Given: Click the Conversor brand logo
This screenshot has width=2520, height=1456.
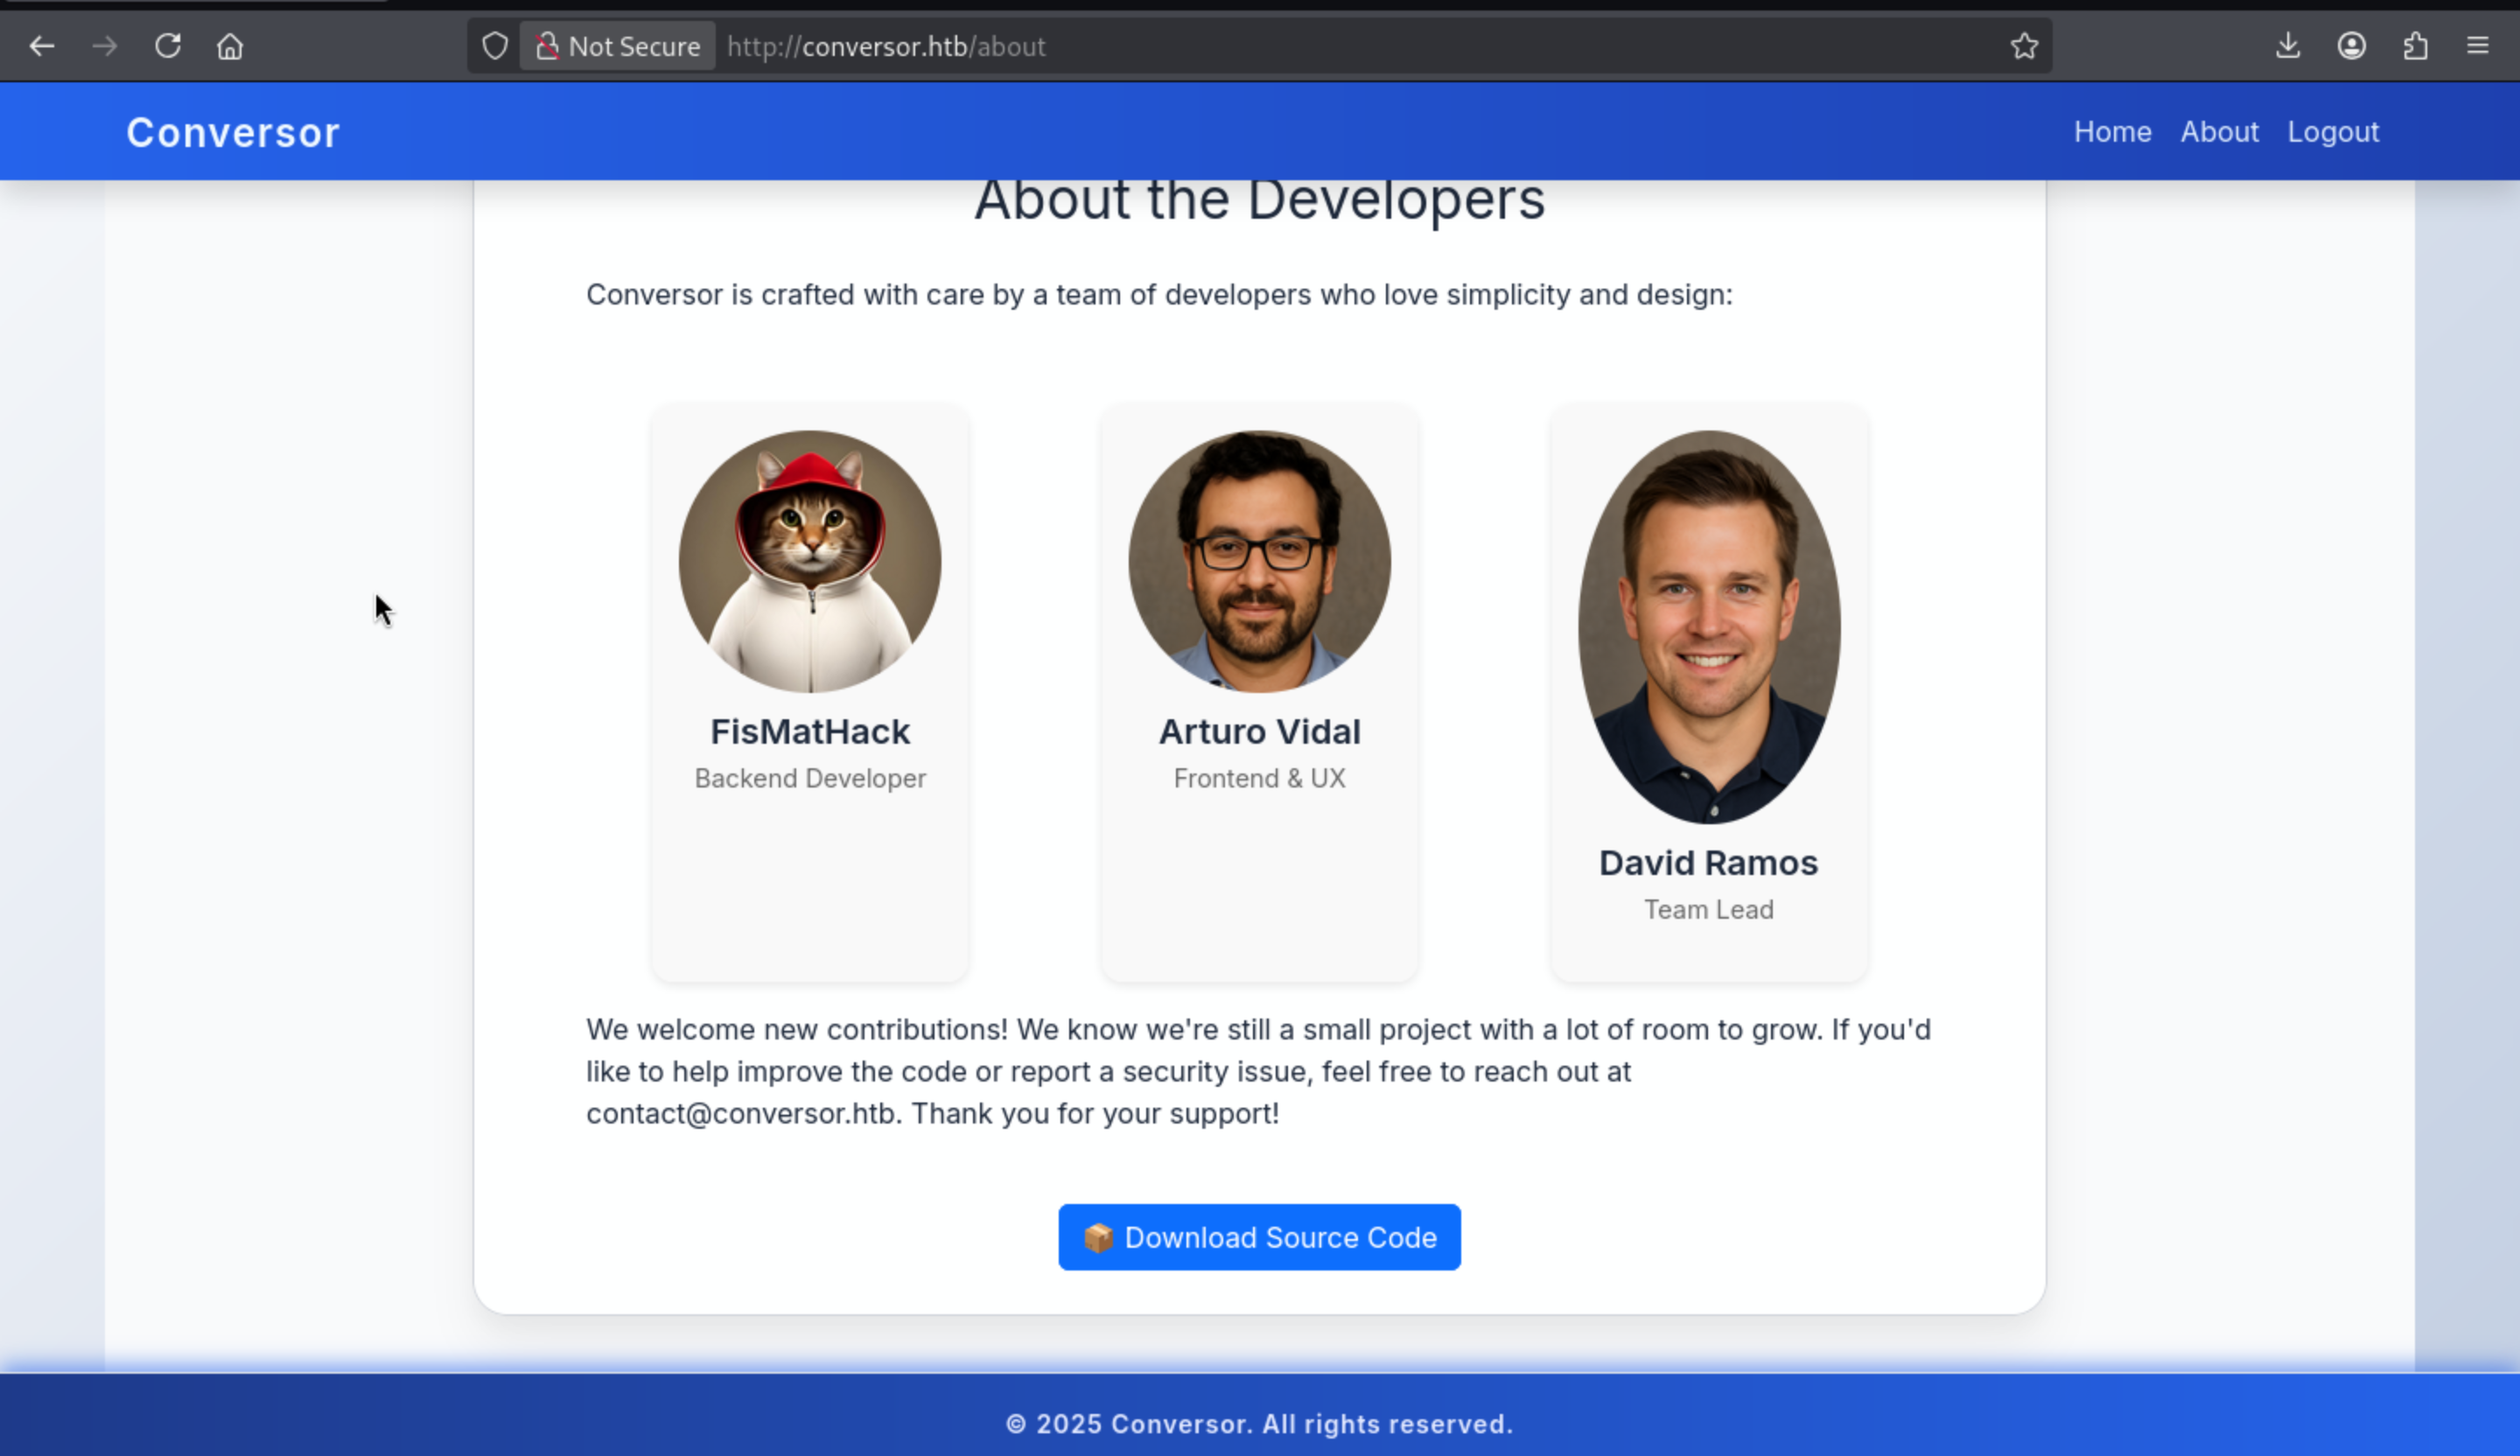Looking at the screenshot, I should pos(233,132).
